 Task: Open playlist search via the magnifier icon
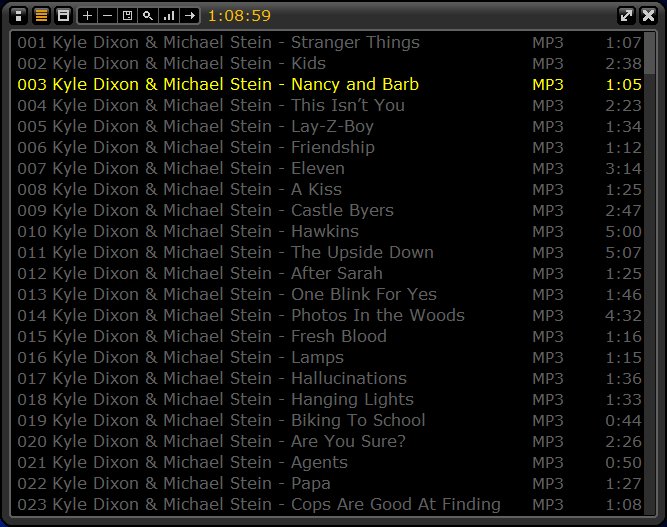coord(148,16)
